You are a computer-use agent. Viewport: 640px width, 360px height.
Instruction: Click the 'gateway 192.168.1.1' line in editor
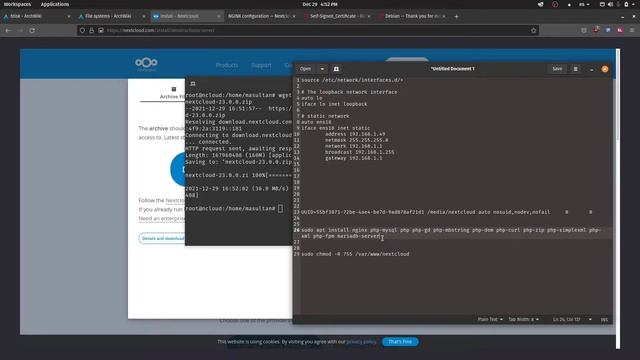pyautogui.click(x=353, y=158)
